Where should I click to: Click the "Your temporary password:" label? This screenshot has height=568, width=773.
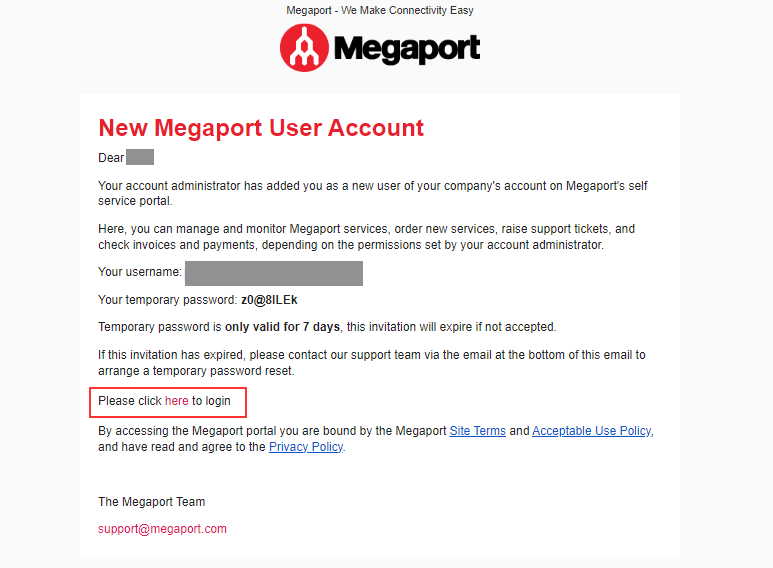[x=167, y=300]
